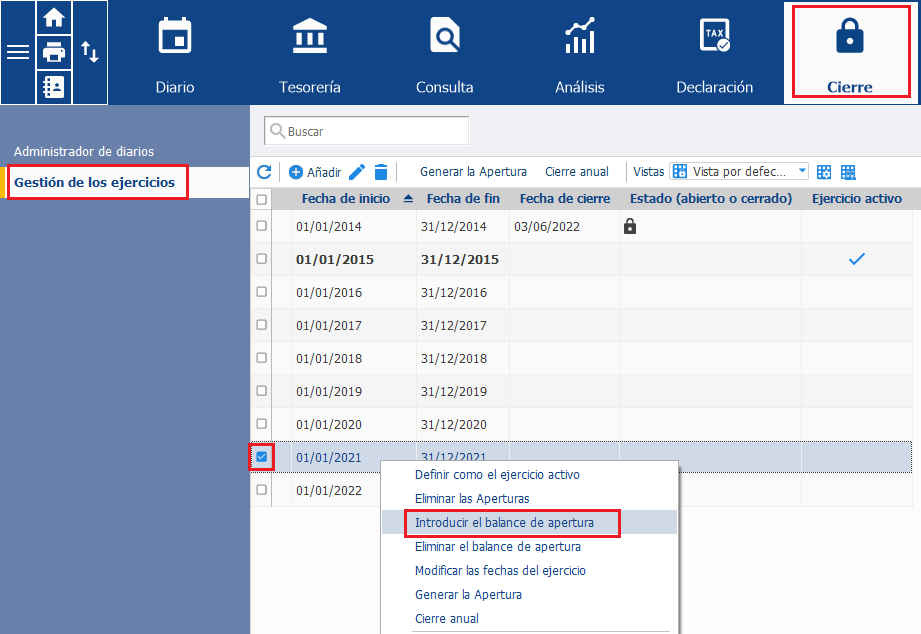Check the 01/01/2020 row checkbox
Screen dimensions: 921x634
(262, 424)
